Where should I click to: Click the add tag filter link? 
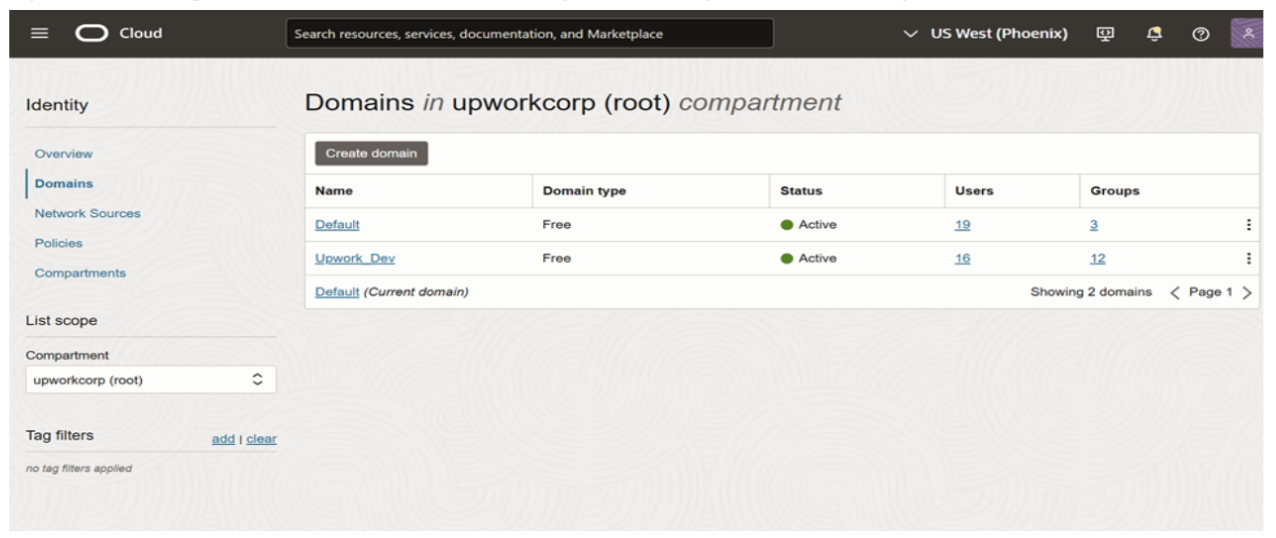pos(223,439)
